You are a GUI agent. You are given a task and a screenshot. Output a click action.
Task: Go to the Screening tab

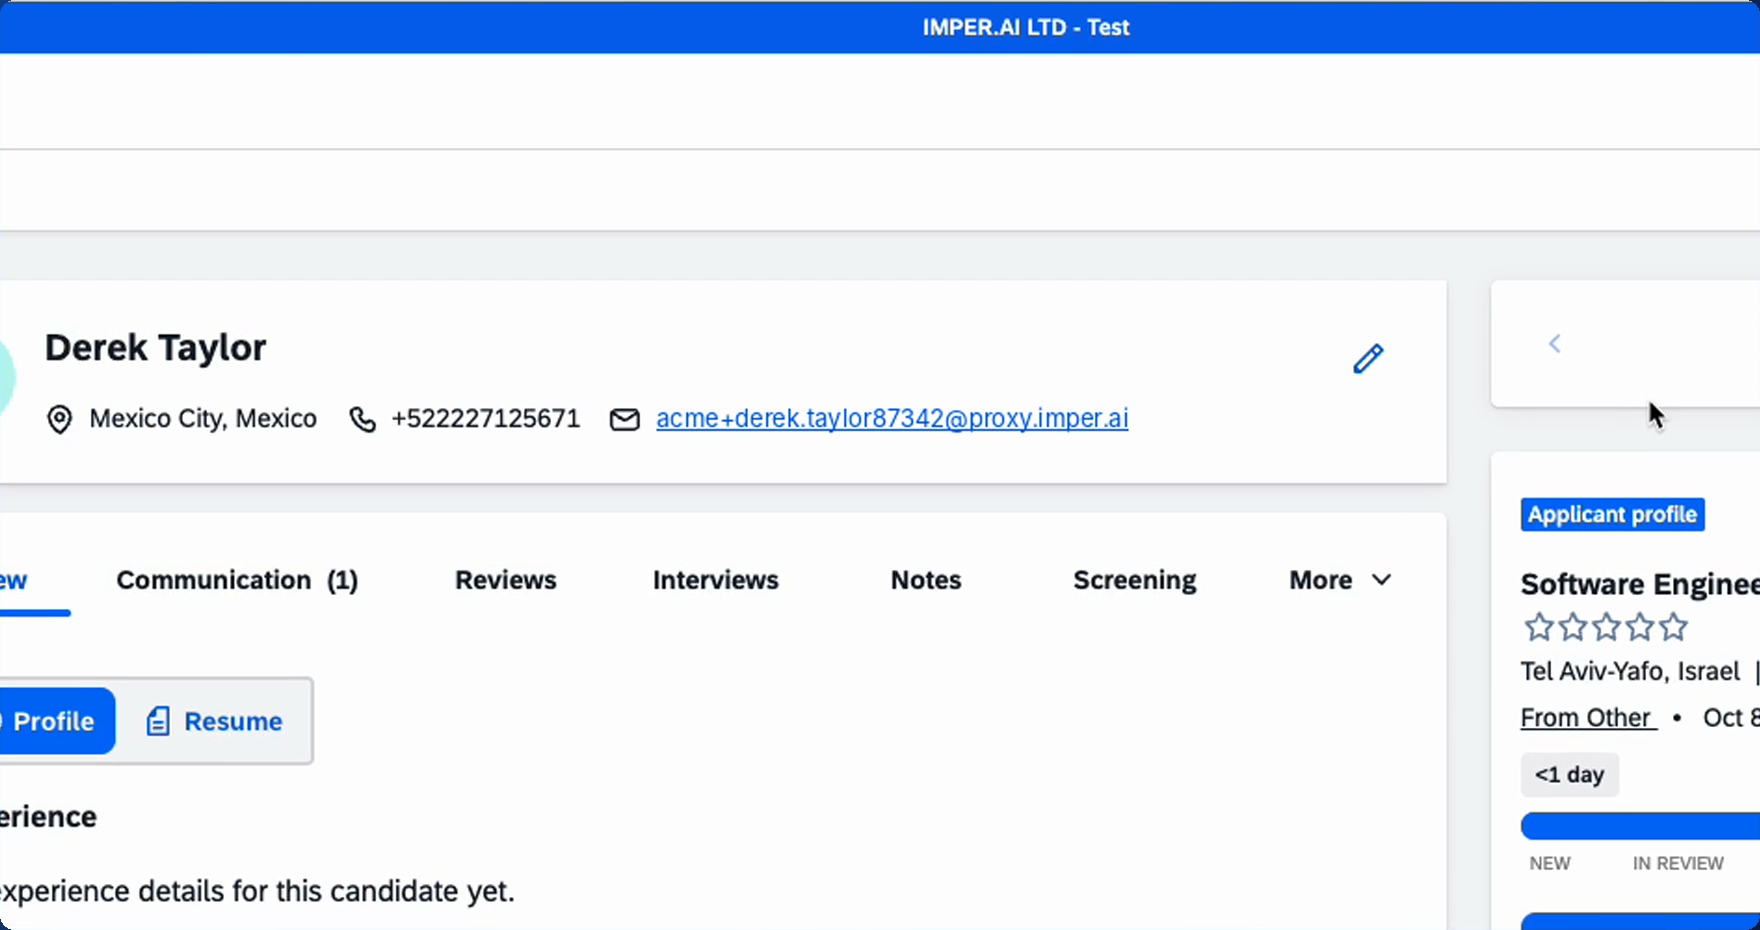coord(1135,580)
